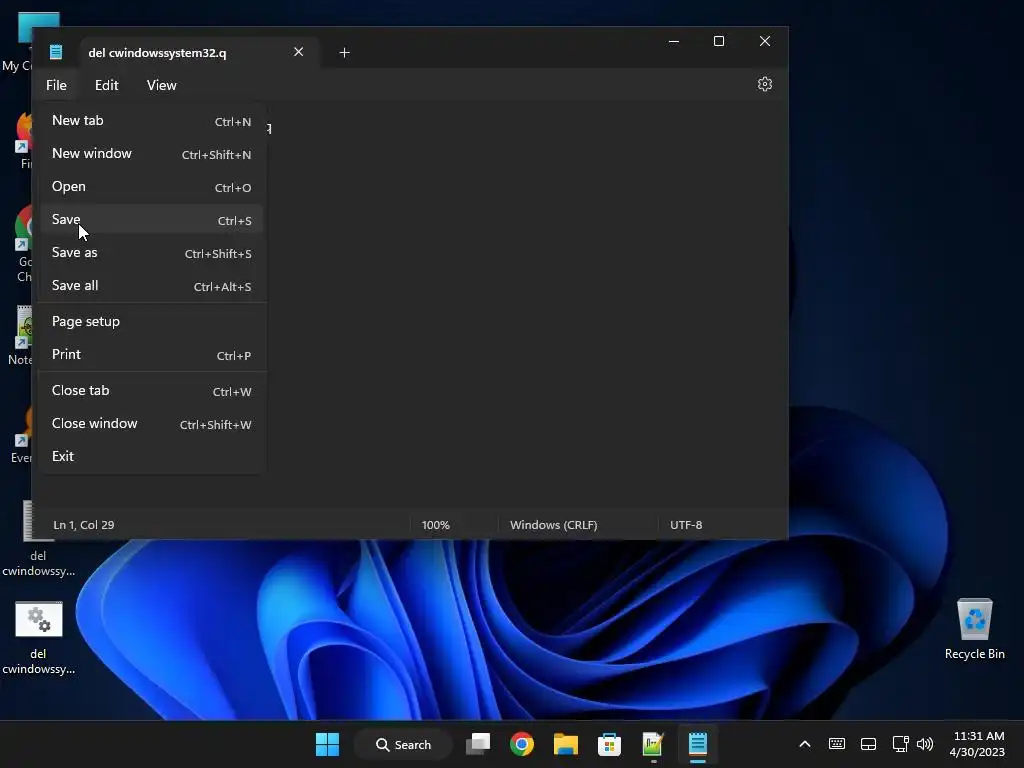Click UTF-8 encoding status entry
The height and width of the screenshot is (768, 1024).
[x=686, y=525]
